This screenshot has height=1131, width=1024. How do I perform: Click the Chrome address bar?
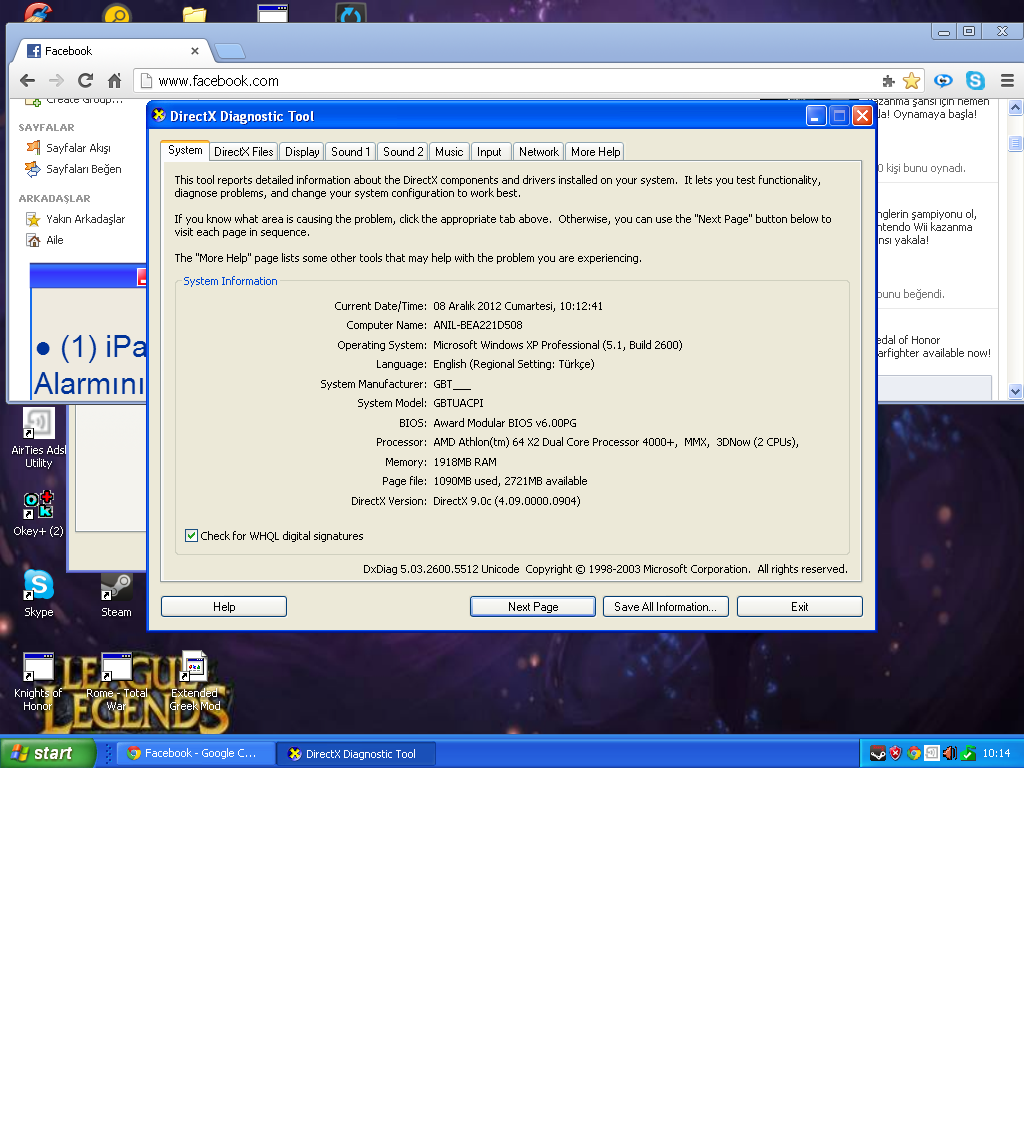click(500, 81)
